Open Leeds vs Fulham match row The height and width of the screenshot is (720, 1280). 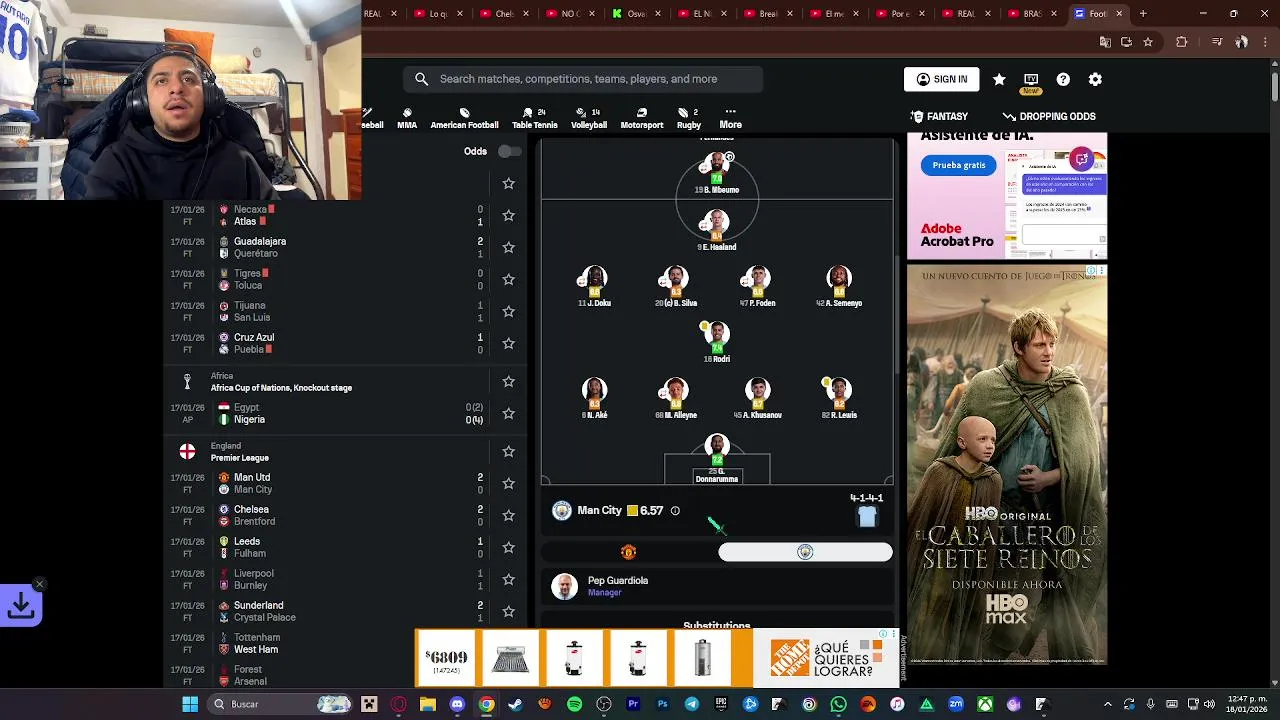pos(327,548)
